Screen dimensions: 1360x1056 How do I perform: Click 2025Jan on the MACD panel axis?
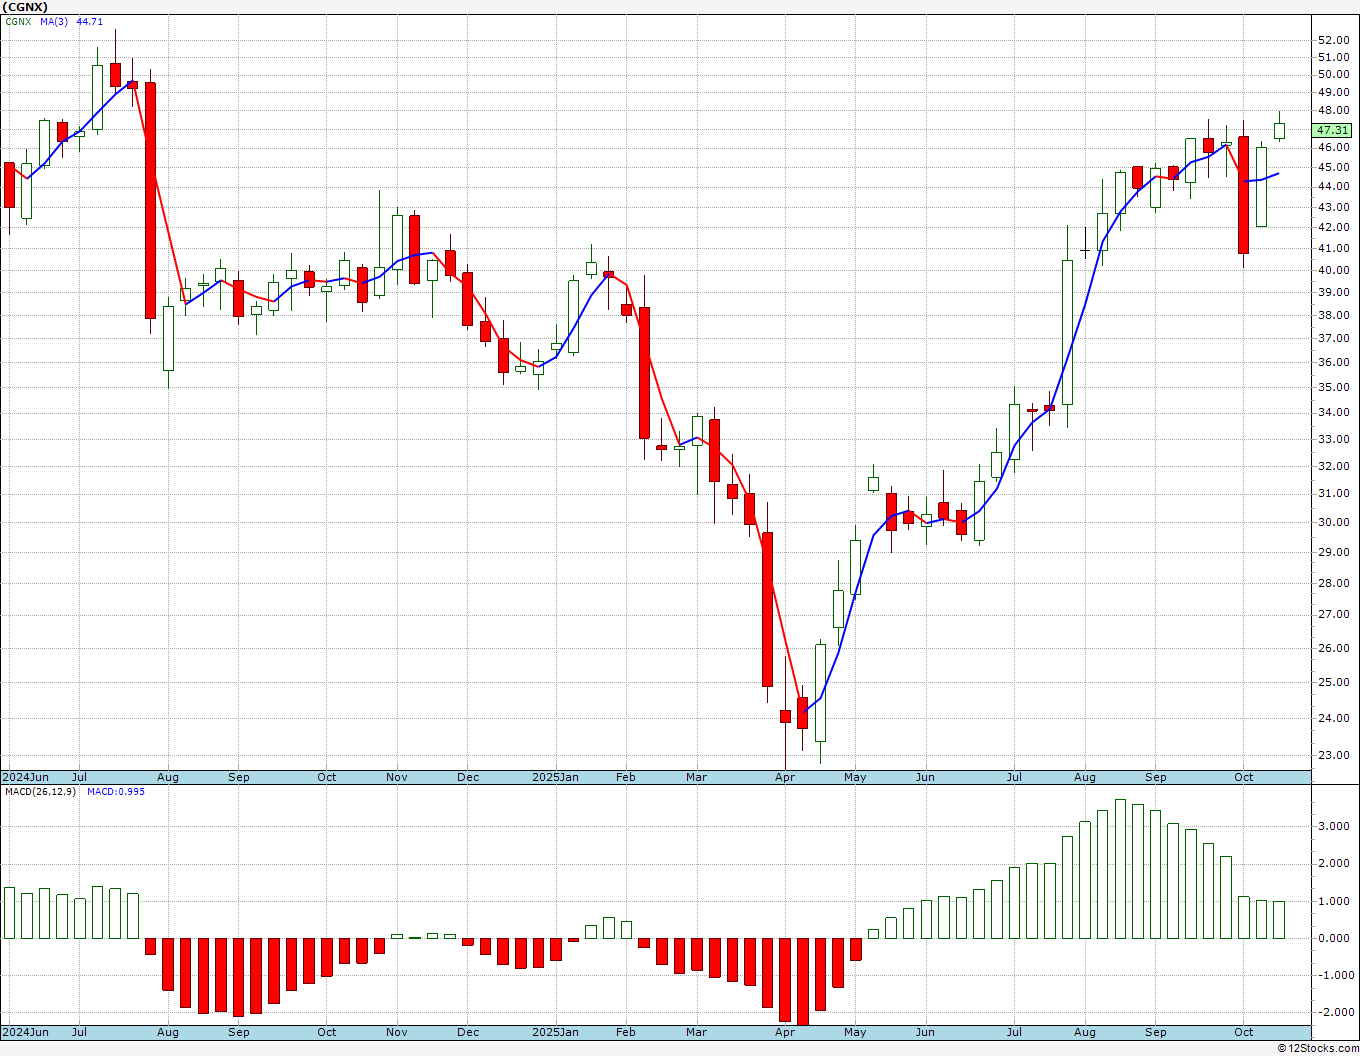(555, 1032)
